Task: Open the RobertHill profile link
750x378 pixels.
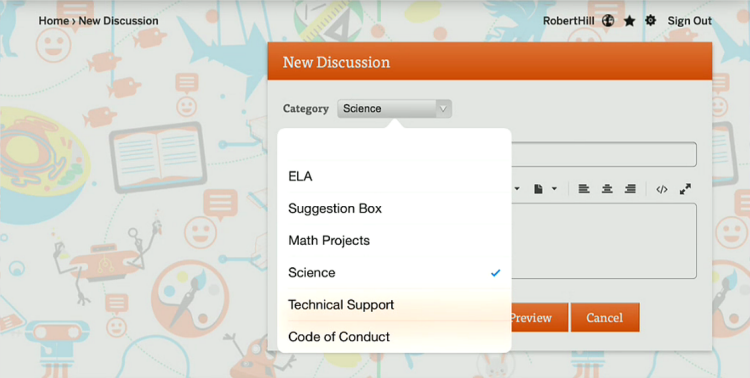Action: (569, 21)
